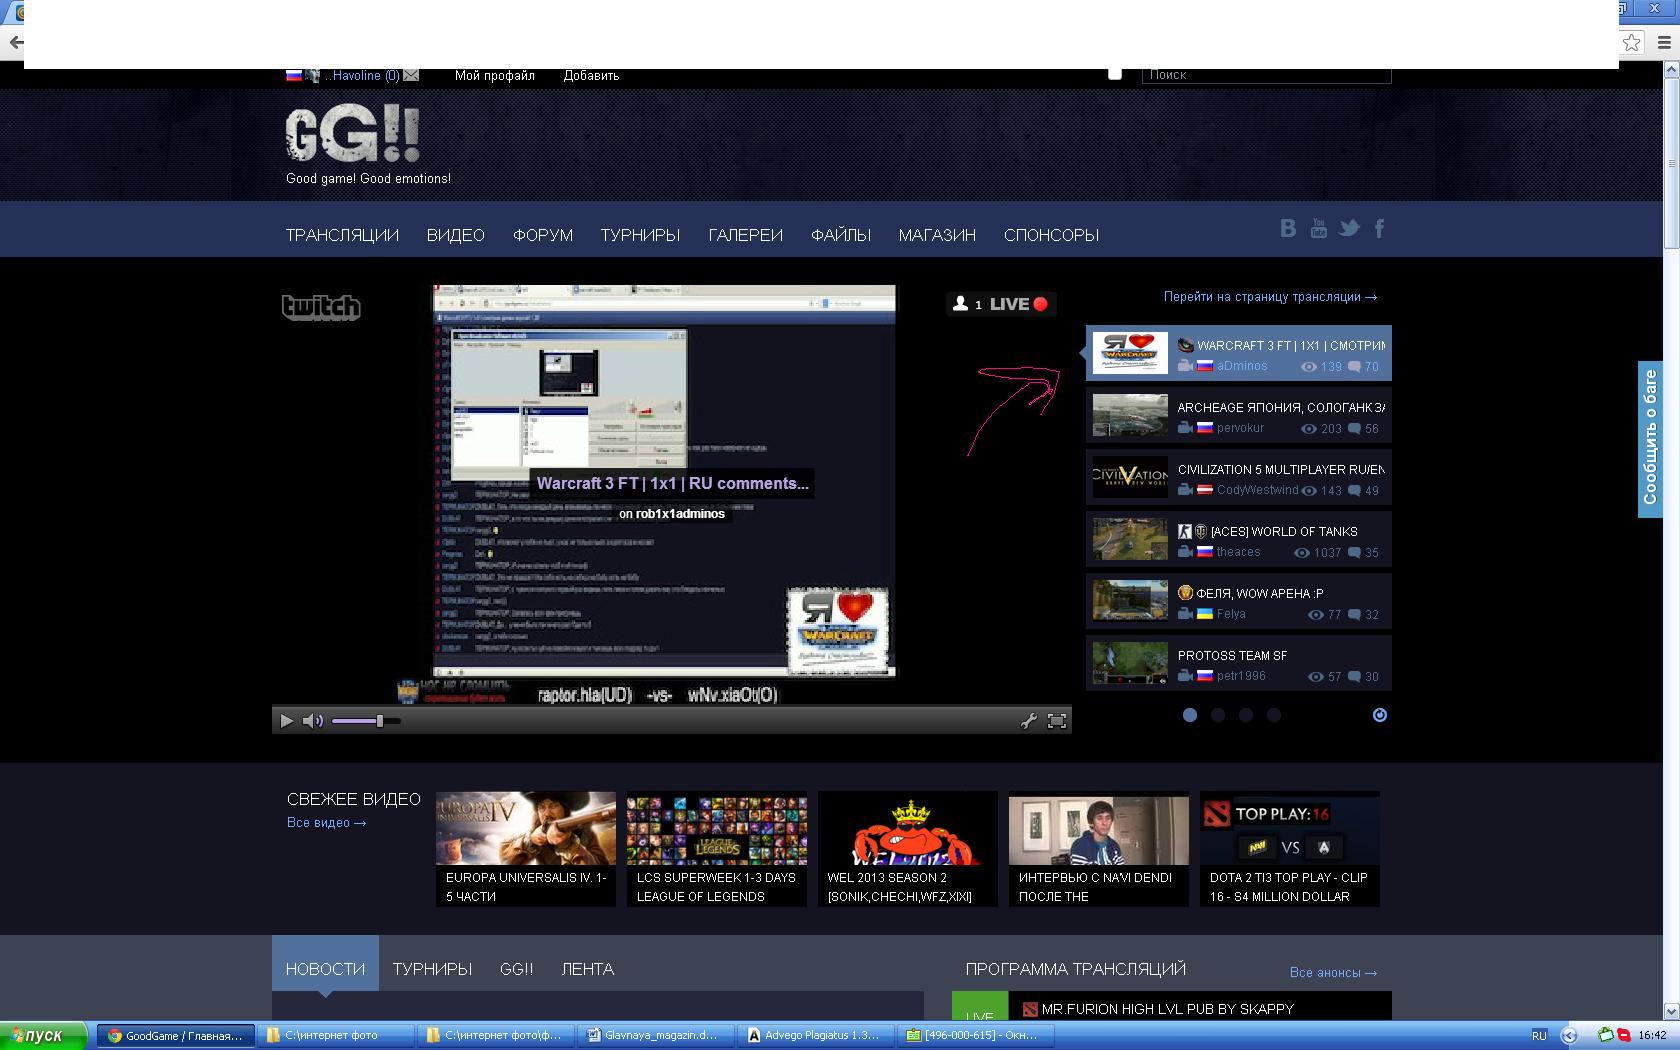Open the МАГАЗИН menu item
This screenshot has width=1680, height=1050.
point(937,235)
